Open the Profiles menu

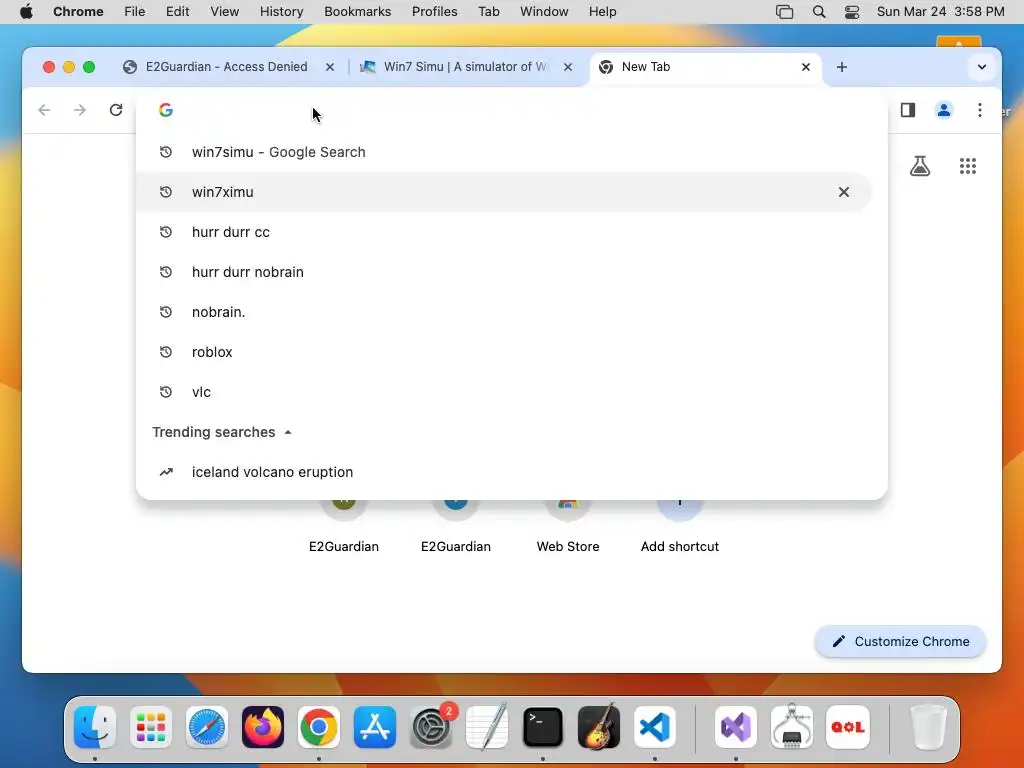coord(434,12)
